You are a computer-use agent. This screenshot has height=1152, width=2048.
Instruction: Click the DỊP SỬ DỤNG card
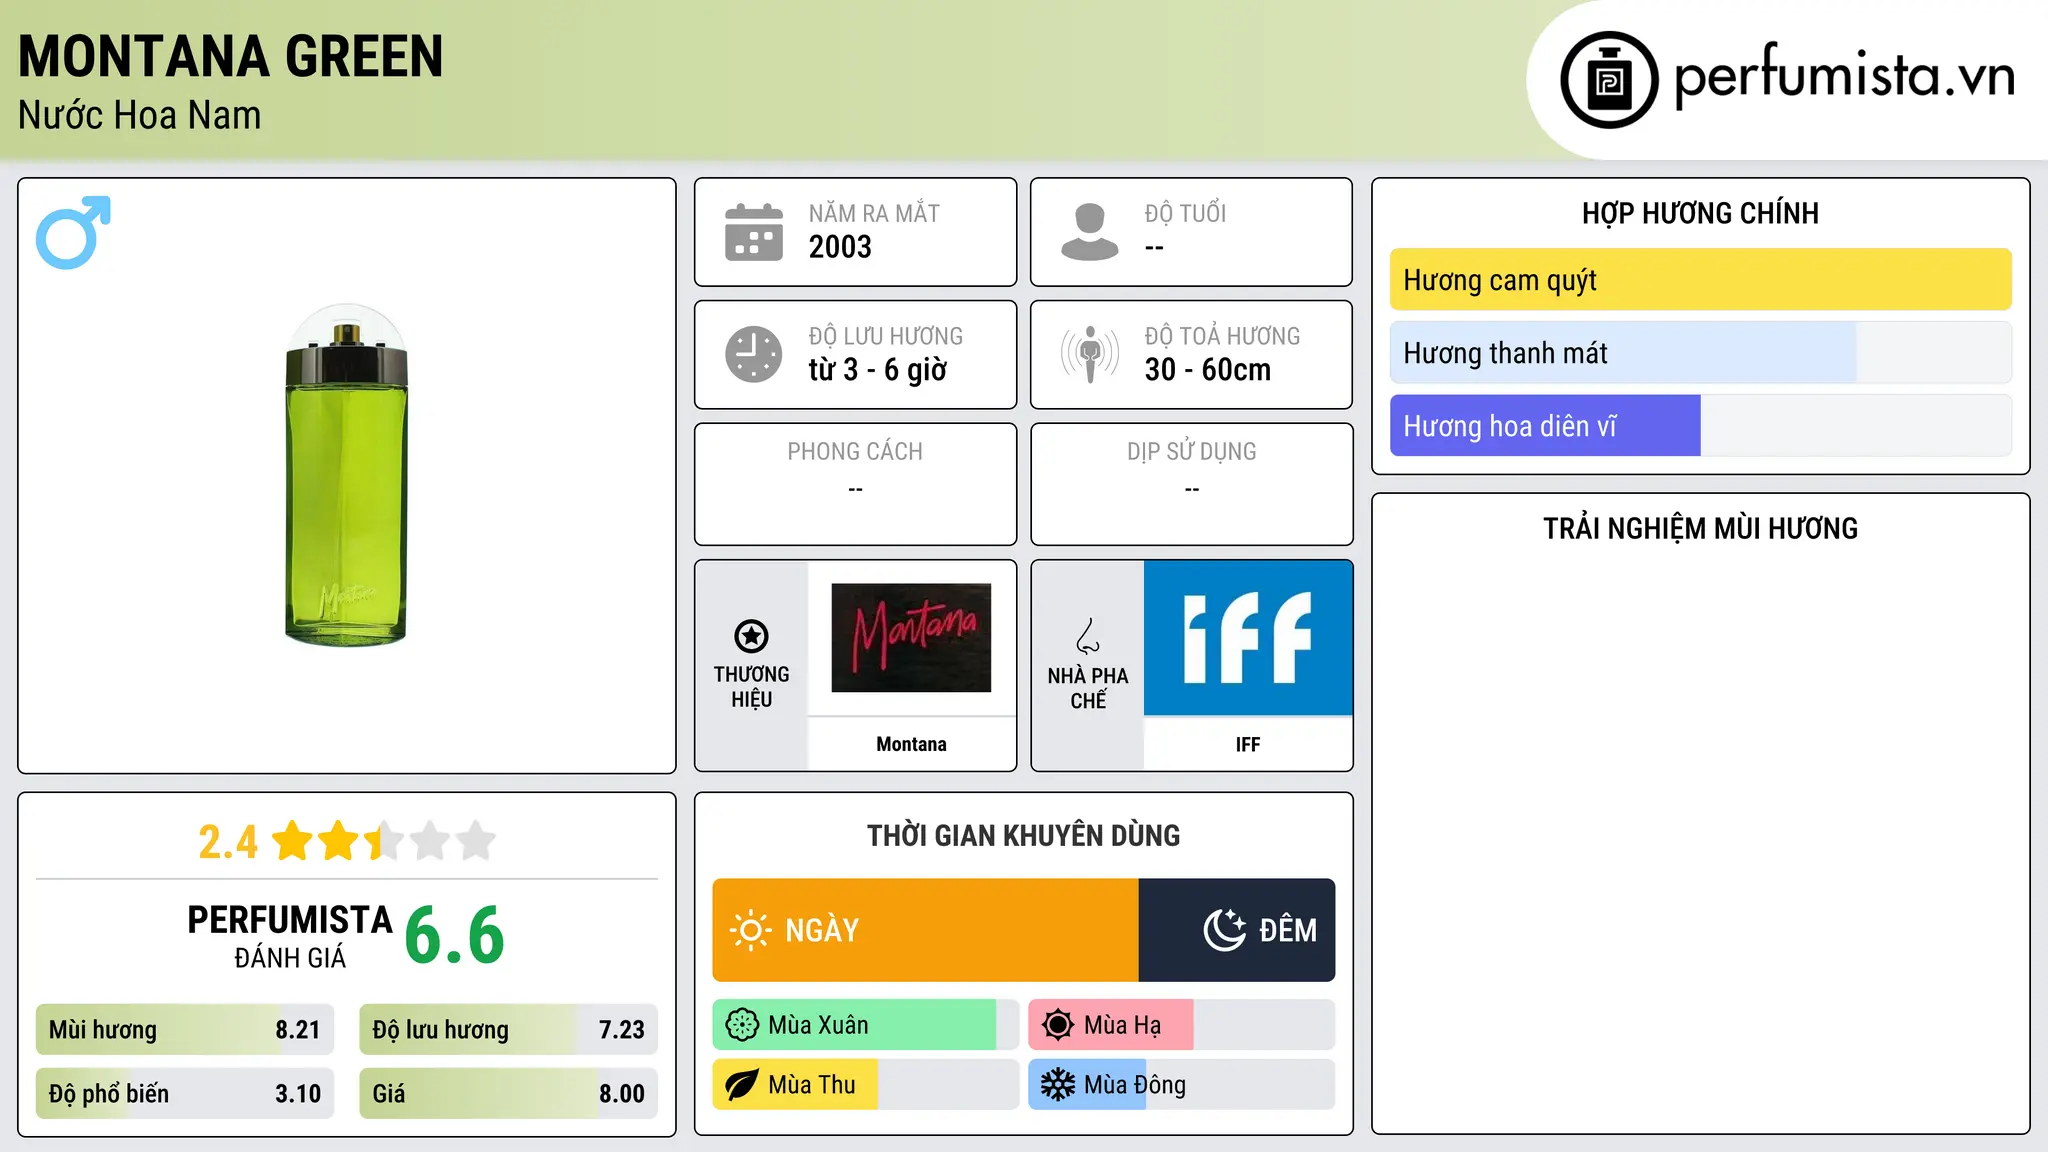pos(1192,484)
